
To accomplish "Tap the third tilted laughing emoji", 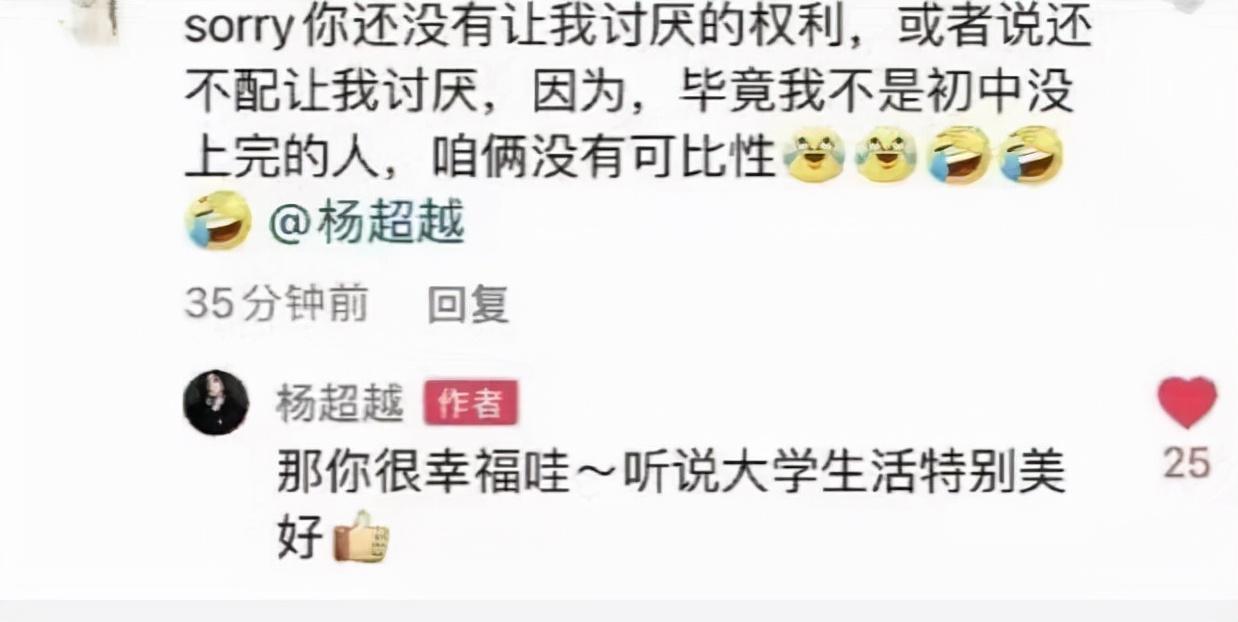I will [x=959, y=156].
